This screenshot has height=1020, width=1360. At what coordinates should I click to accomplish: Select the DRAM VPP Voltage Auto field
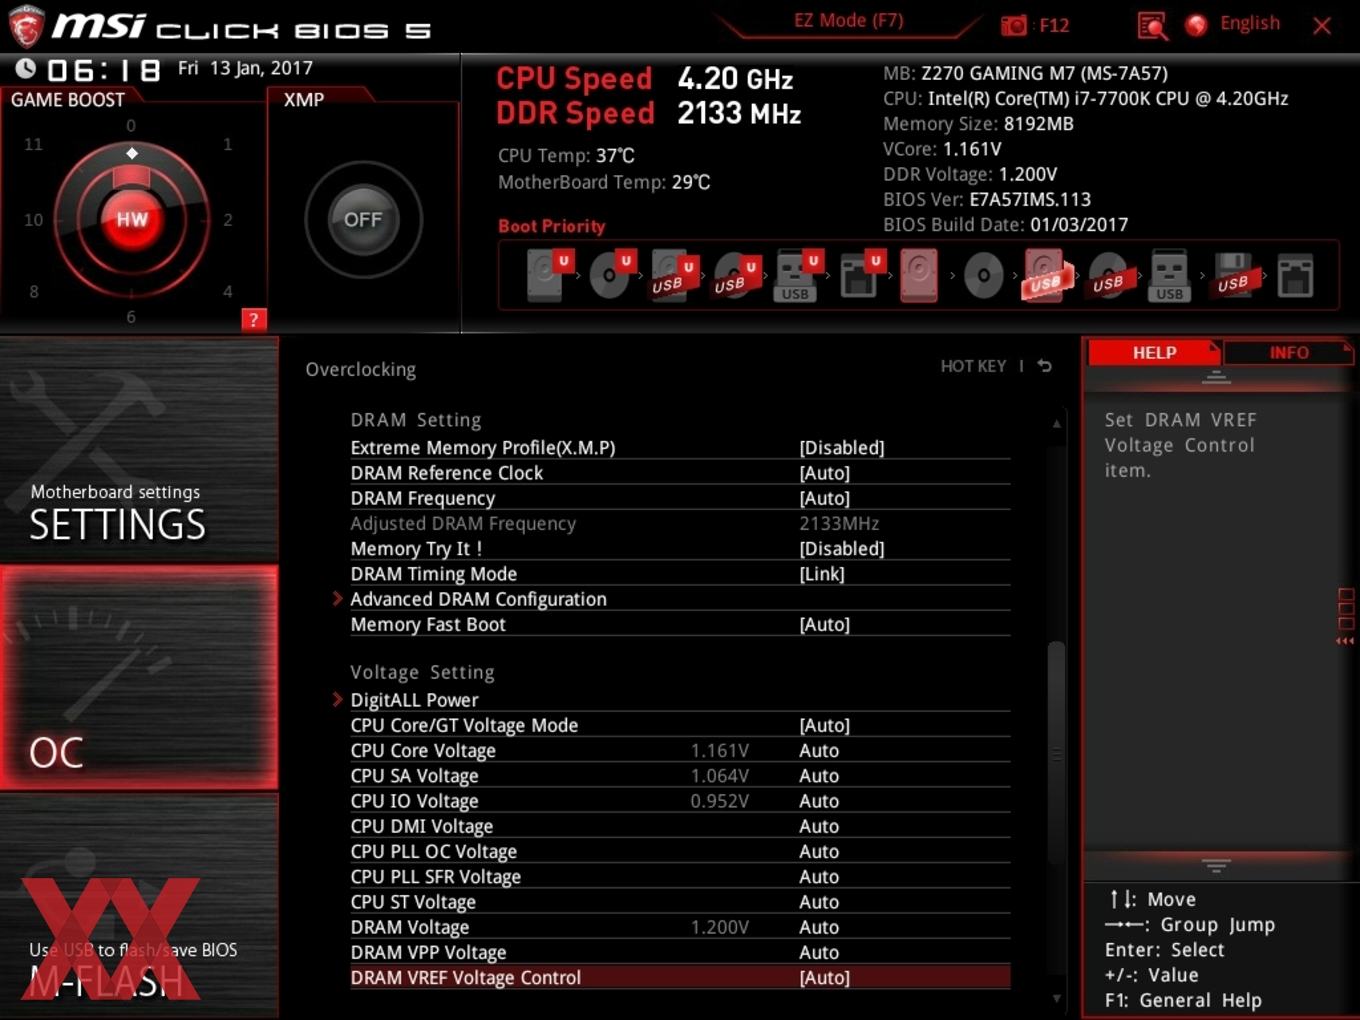pyautogui.click(x=819, y=952)
